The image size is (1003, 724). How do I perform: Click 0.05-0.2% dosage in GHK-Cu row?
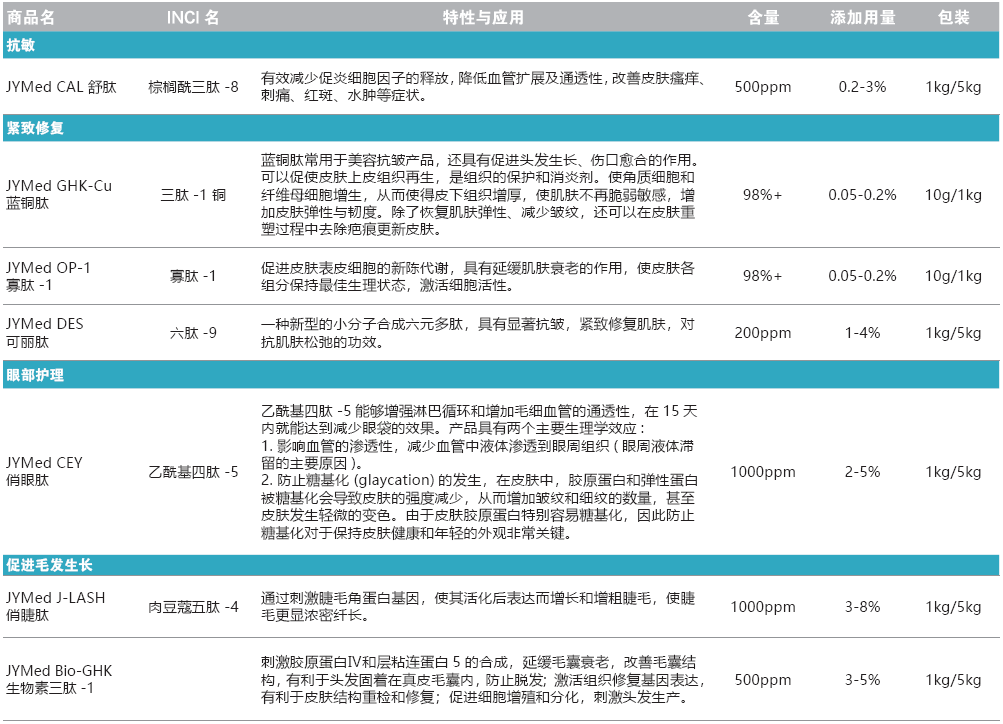(x=862, y=195)
